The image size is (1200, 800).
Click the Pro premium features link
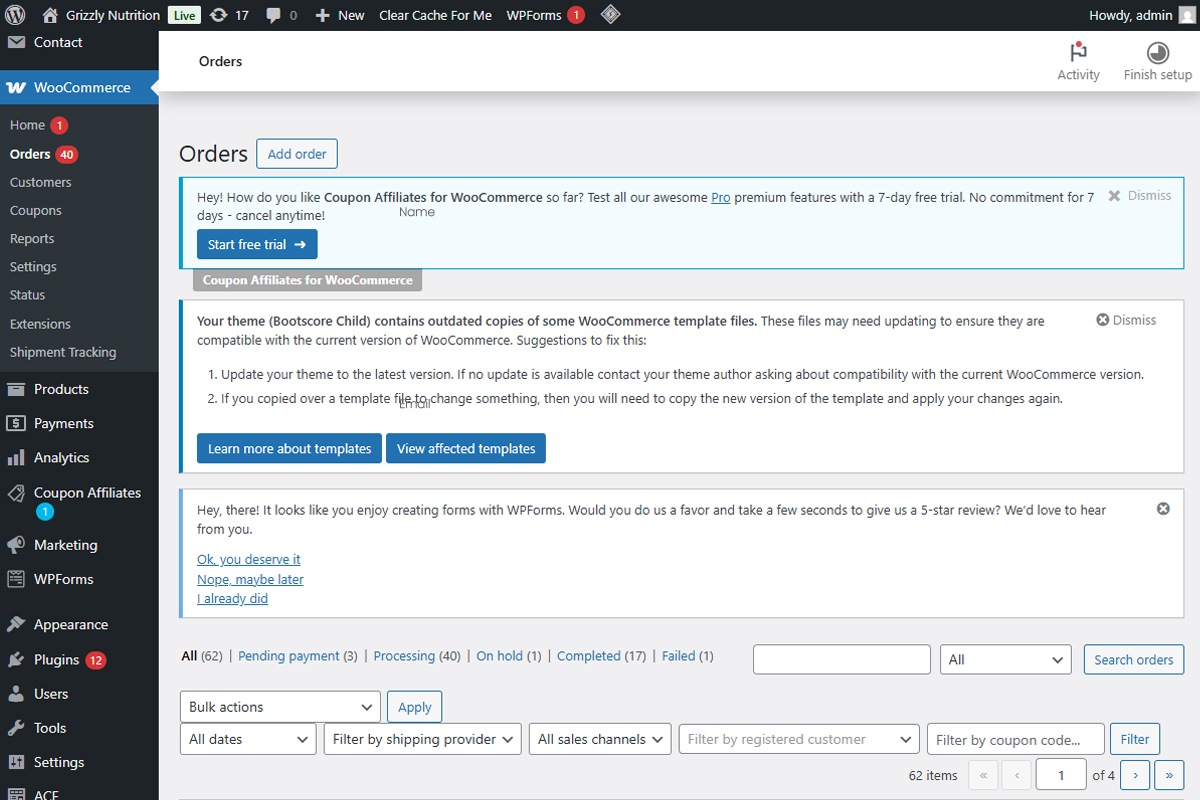721,198
